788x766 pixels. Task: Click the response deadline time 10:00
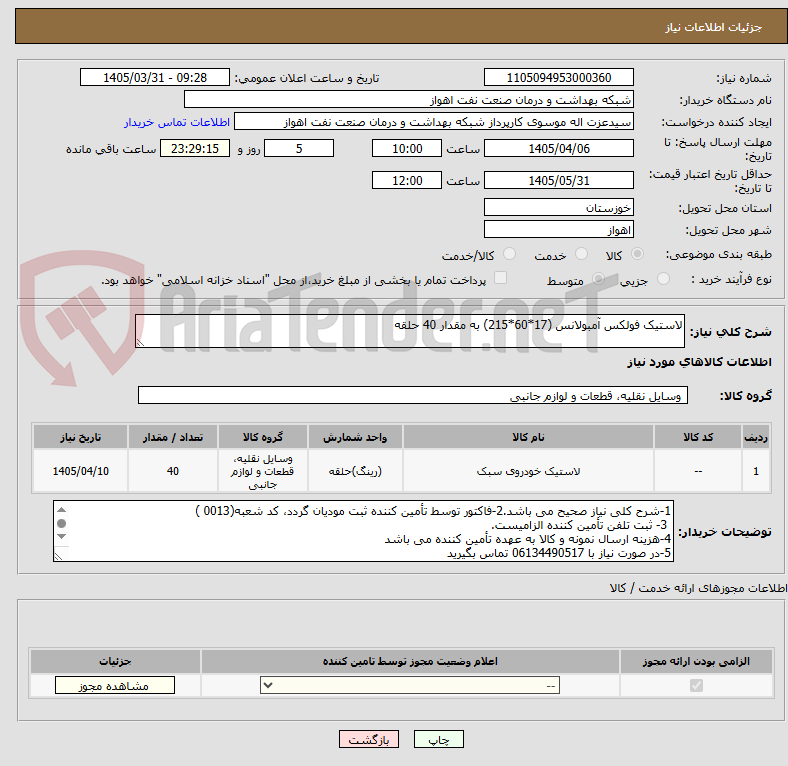pyautogui.click(x=407, y=148)
